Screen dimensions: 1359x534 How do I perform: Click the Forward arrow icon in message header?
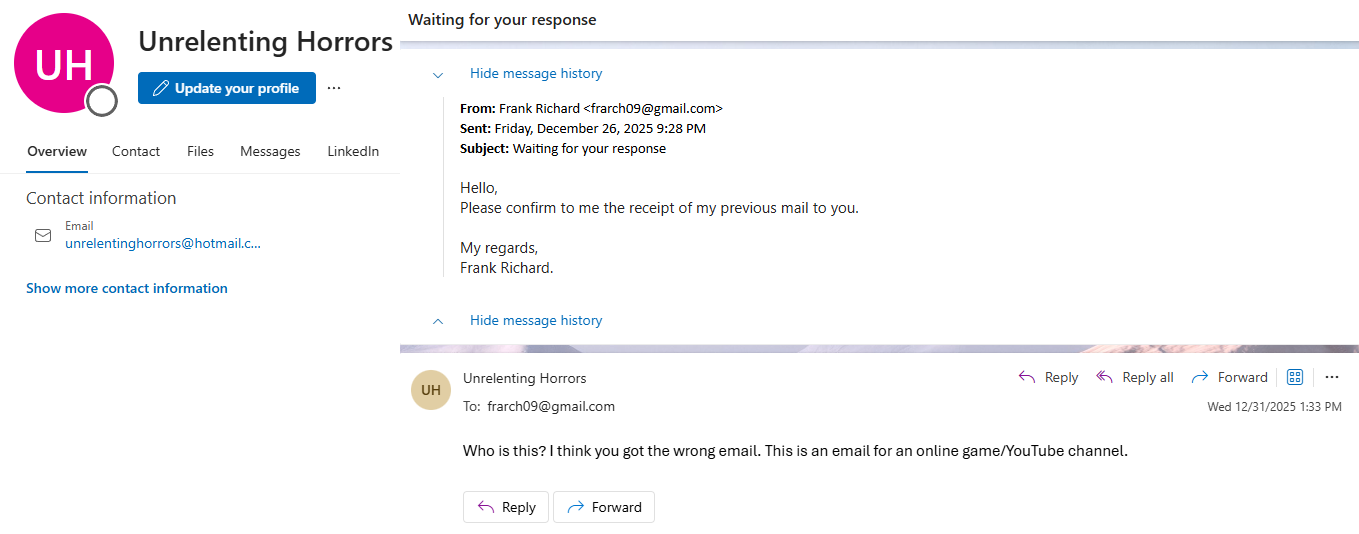(1197, 377)
